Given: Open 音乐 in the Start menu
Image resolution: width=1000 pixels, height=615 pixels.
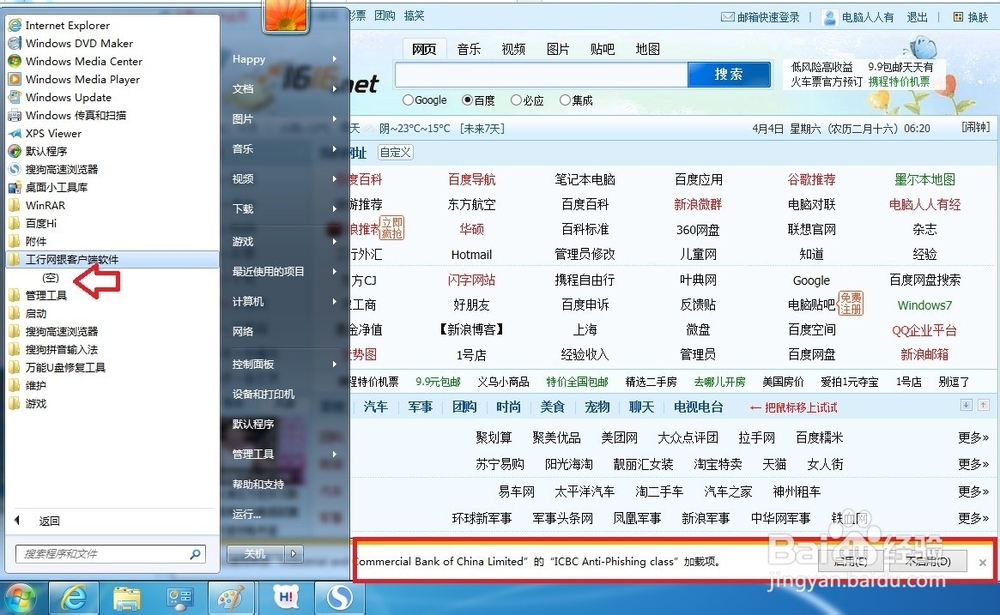Looking at the screenshot, I should [x=243, y=149].
